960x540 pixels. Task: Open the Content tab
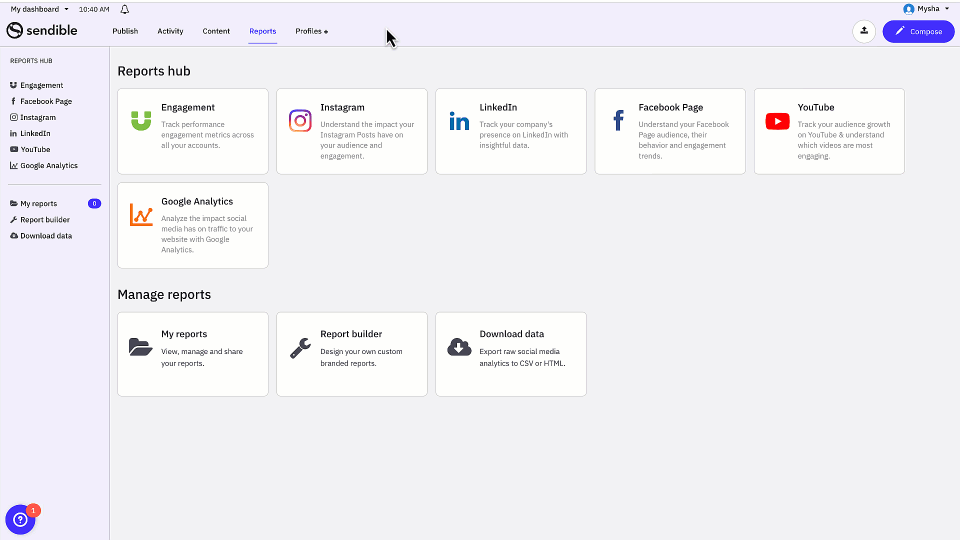(x=216, y=31)
